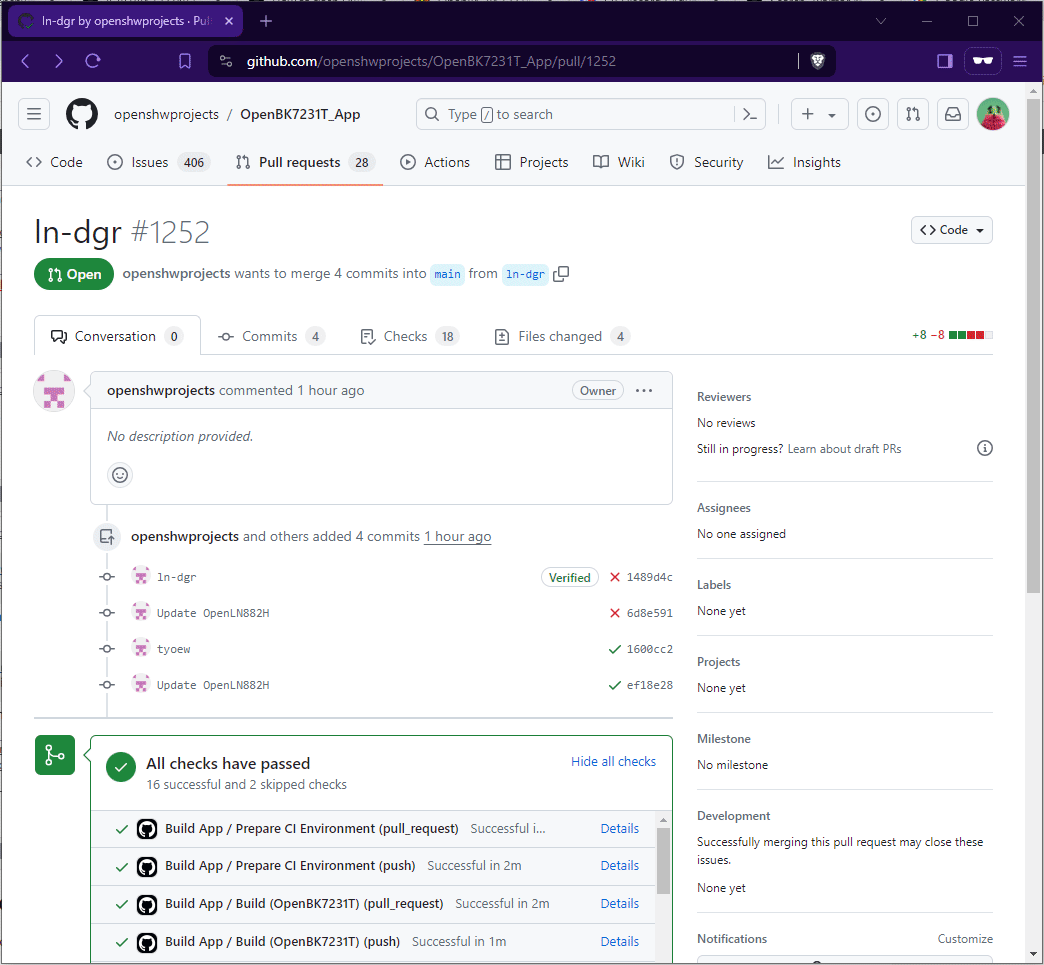View passed status of commit 1600cc2
This screenshot has height=965, width=1044.
[x=615, y=649]
